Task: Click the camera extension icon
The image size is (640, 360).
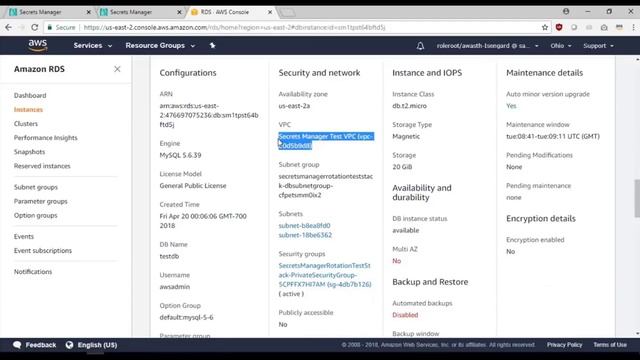Action: pyautogui.click(x=604, y=27)
